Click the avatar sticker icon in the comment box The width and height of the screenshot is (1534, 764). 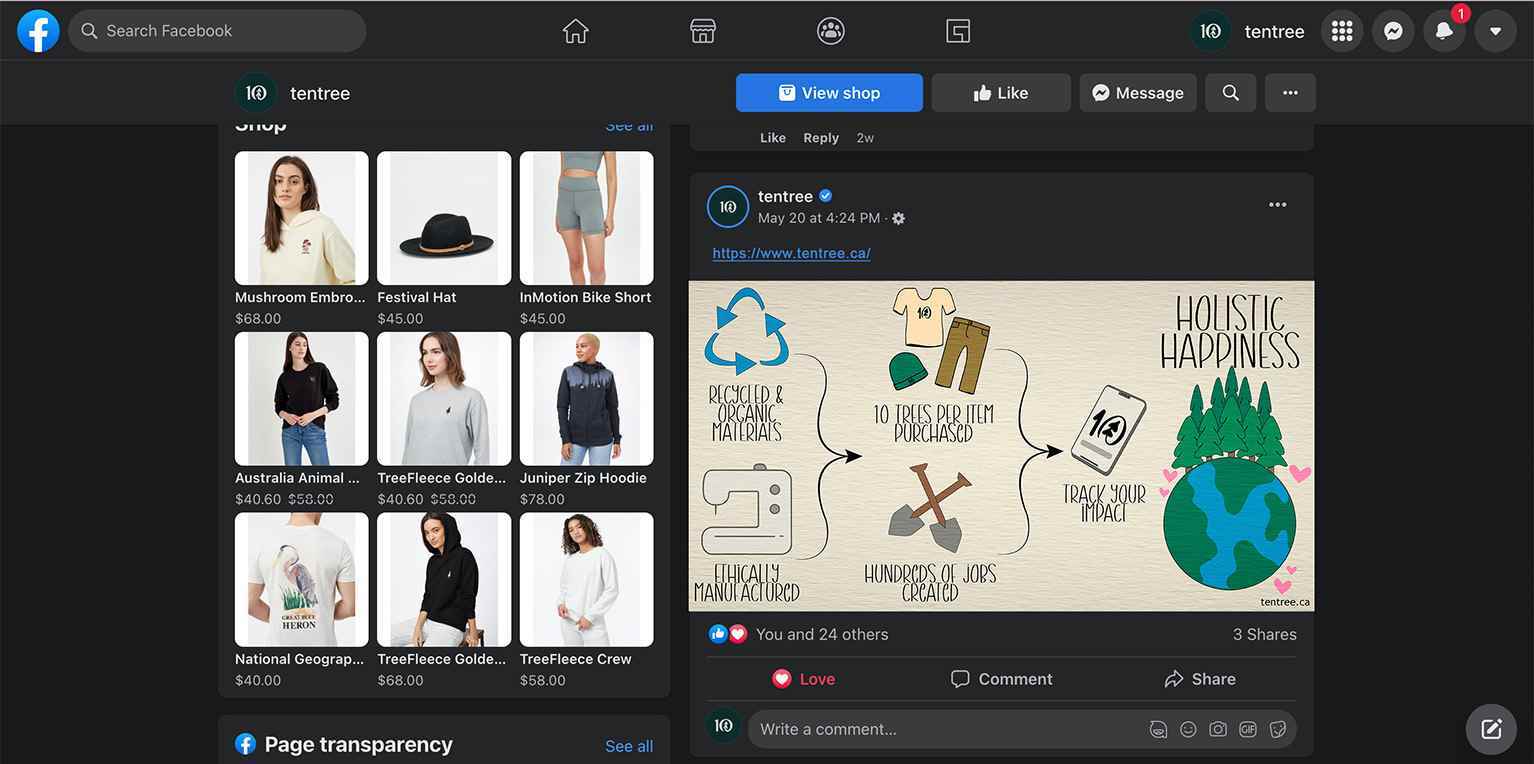1158,729
